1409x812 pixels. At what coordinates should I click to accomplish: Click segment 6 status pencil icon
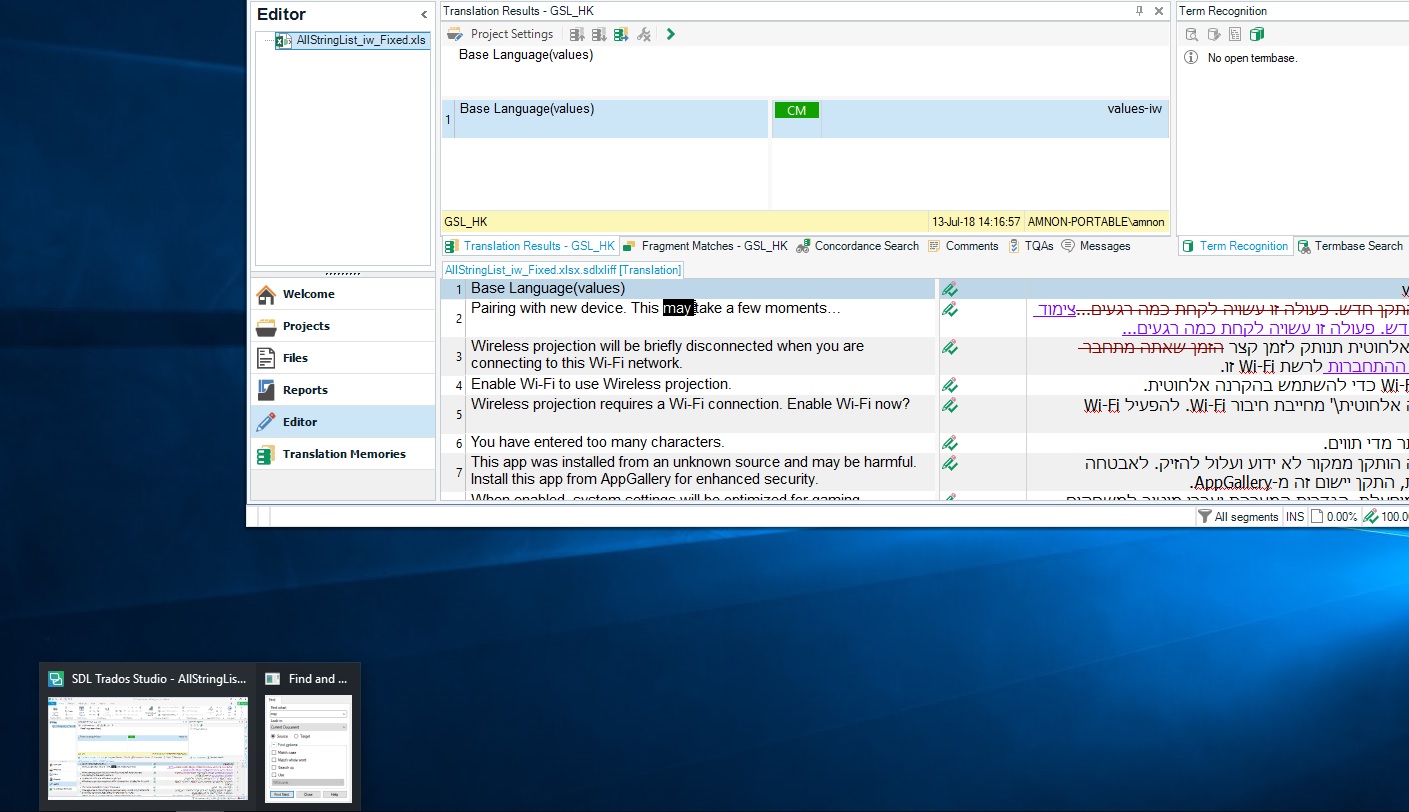tap(950, 443)
